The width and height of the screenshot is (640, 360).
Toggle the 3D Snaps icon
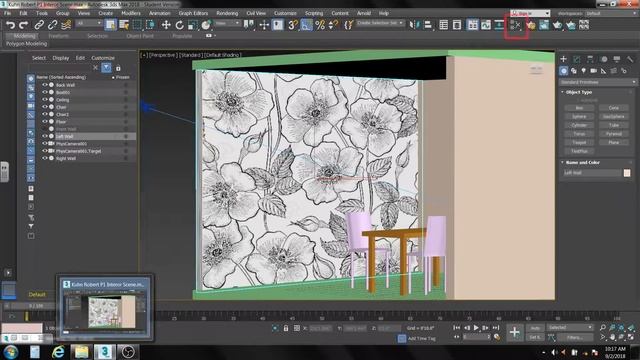point(293,25)
